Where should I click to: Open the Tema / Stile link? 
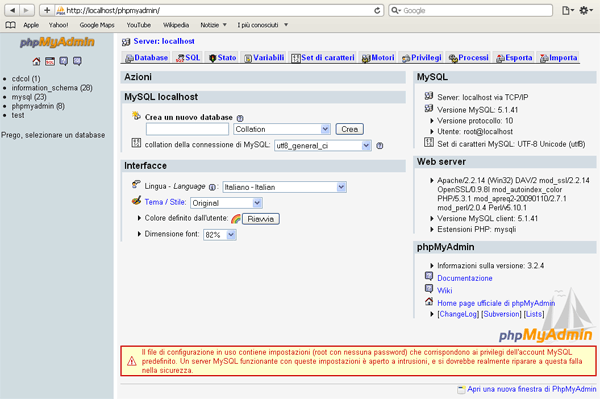tap(165, 202)
